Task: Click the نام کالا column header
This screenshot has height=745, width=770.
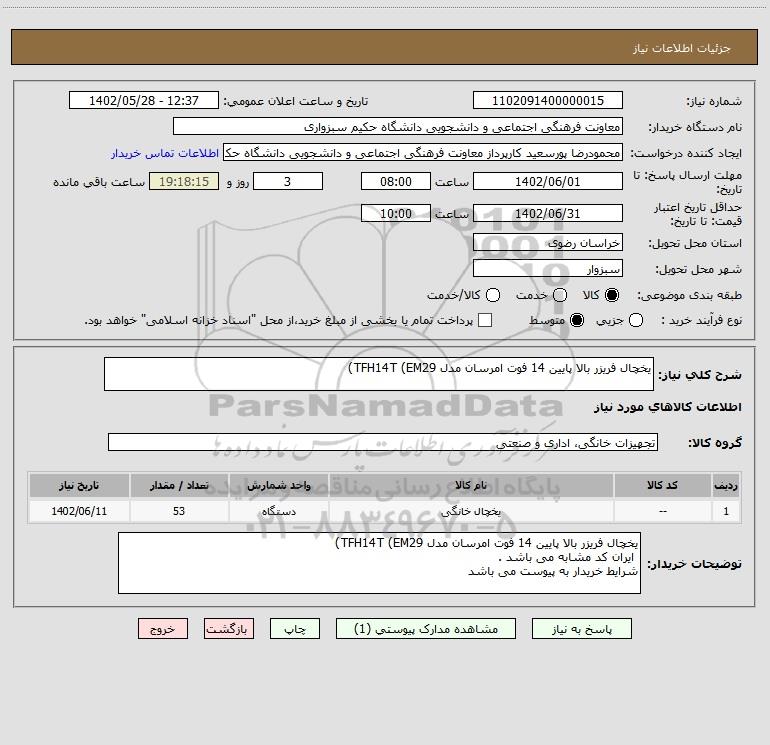Action: 471,485
